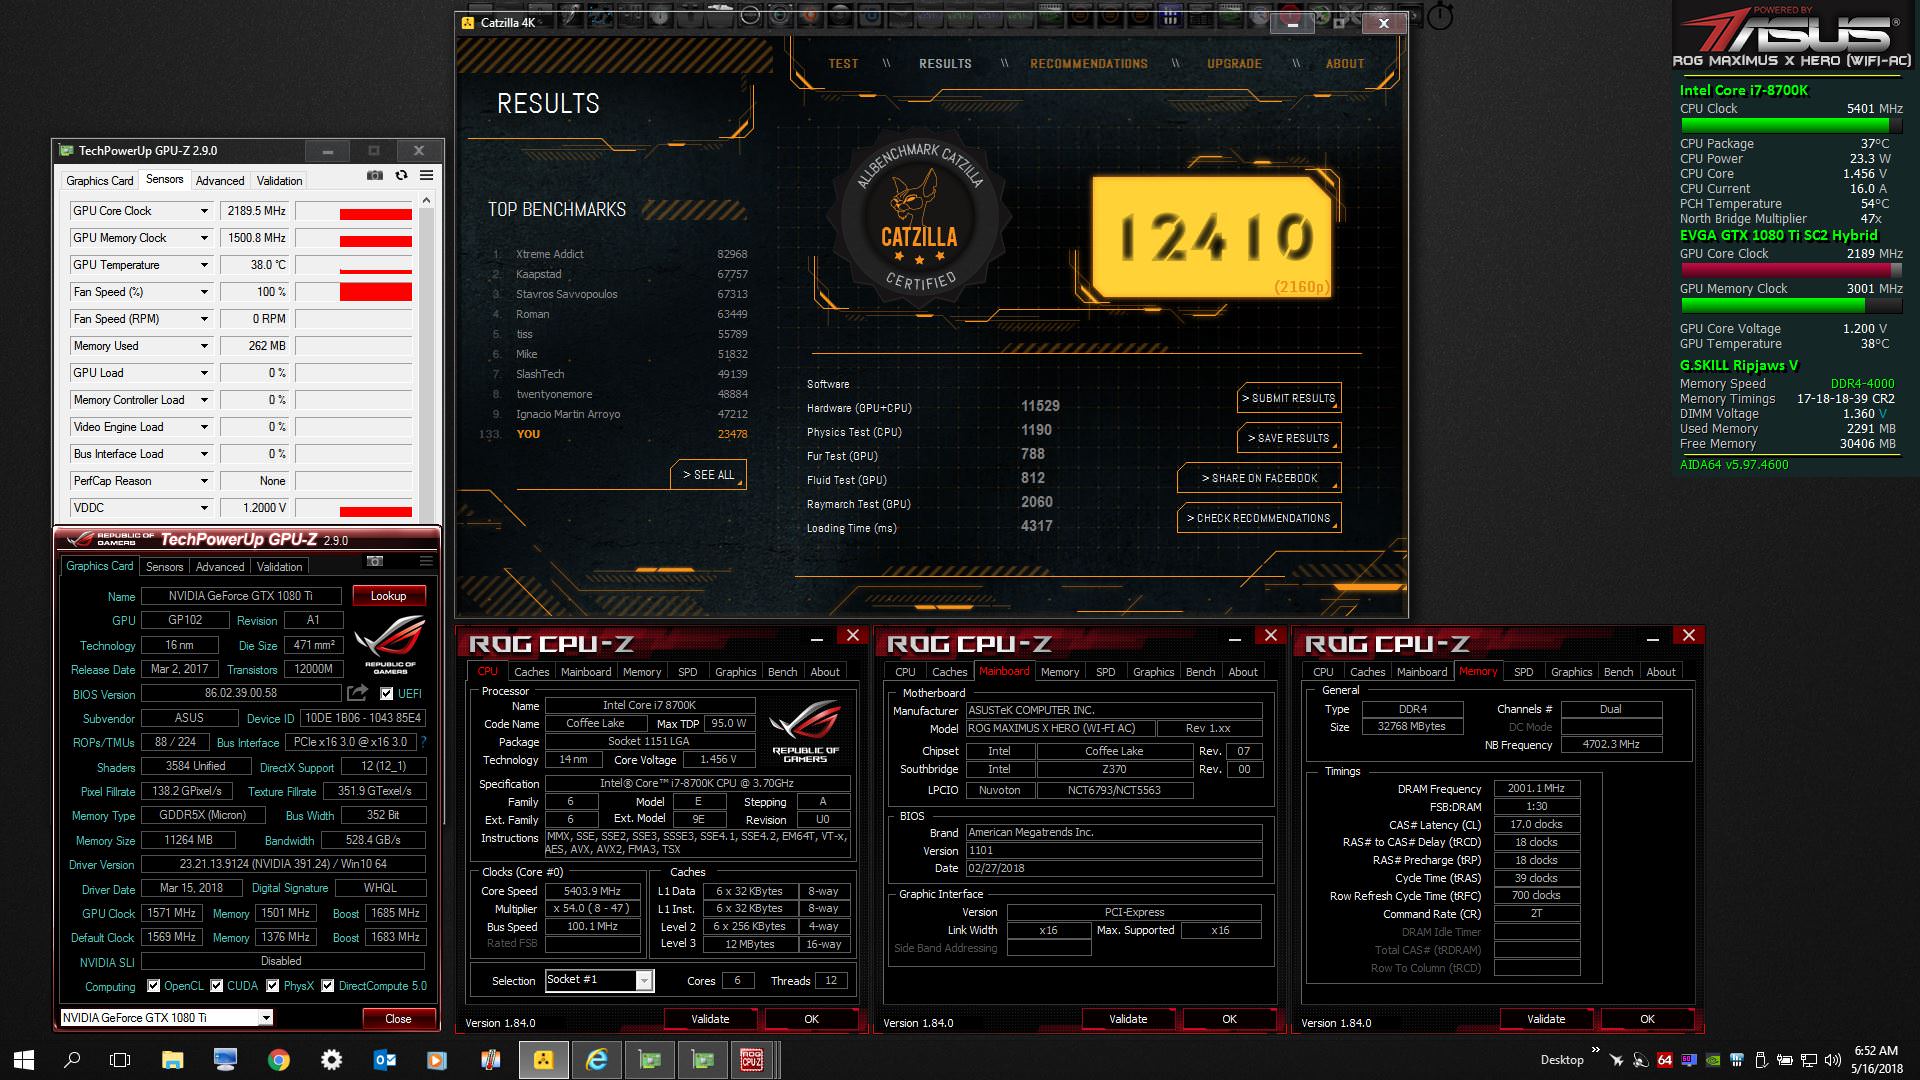Toggle the CUDA checkbox
1920x1080 pixels.
tap(216, 986)
